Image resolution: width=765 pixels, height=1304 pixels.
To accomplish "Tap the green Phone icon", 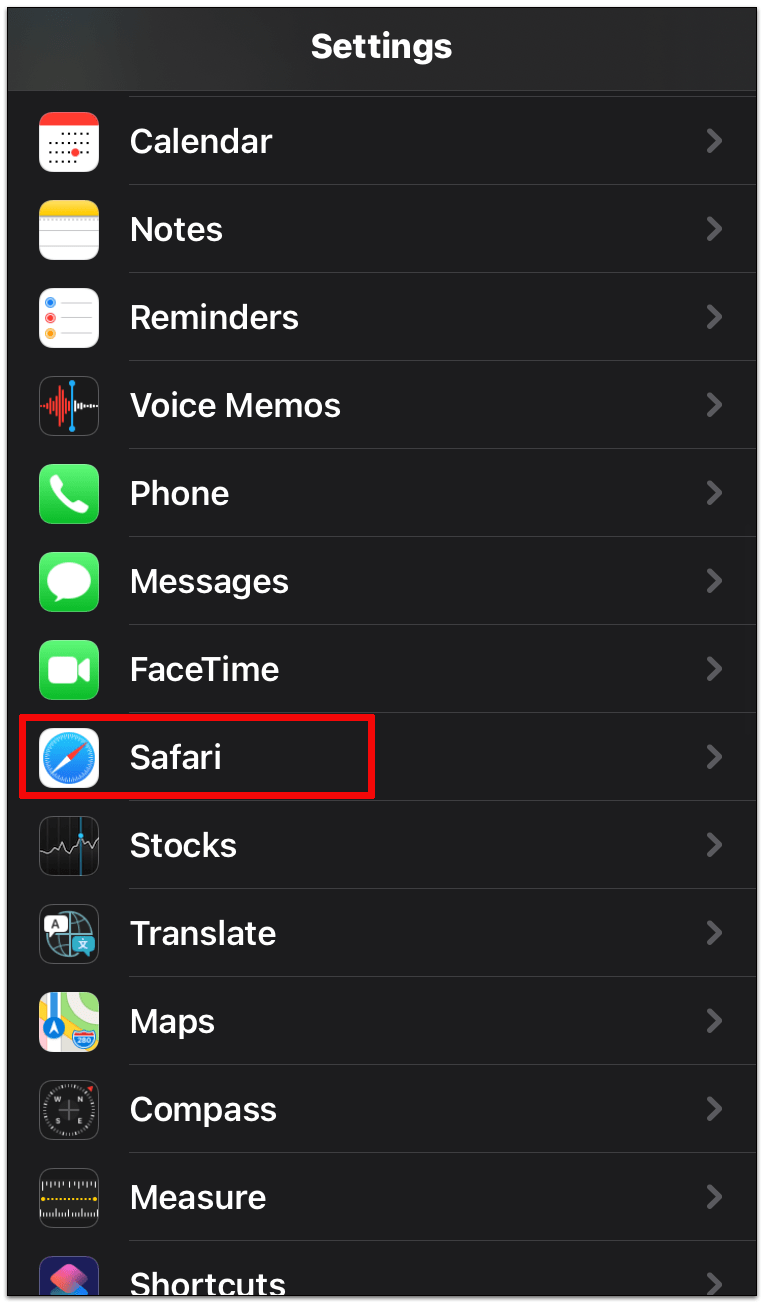I will point(69,493).
